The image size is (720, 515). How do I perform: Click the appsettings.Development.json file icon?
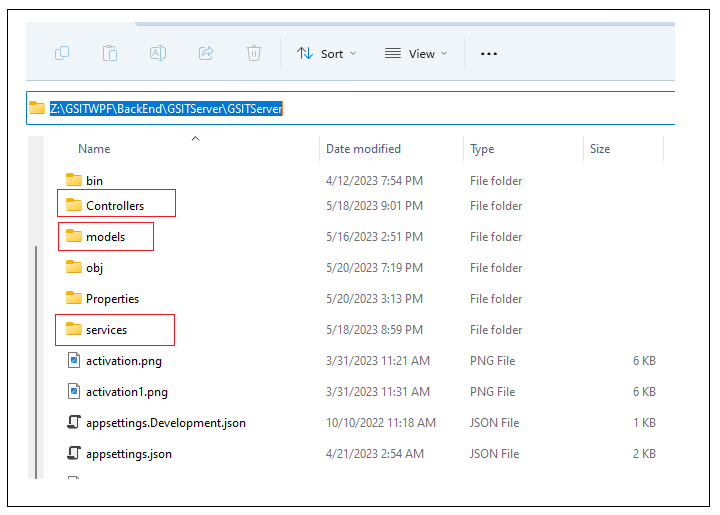(x=73, y=422)
